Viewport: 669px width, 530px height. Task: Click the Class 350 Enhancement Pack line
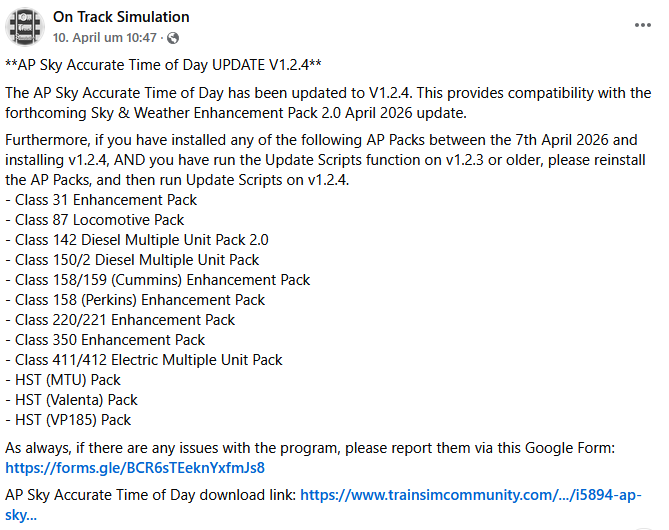pyautogui.click(x=105, y=340)
